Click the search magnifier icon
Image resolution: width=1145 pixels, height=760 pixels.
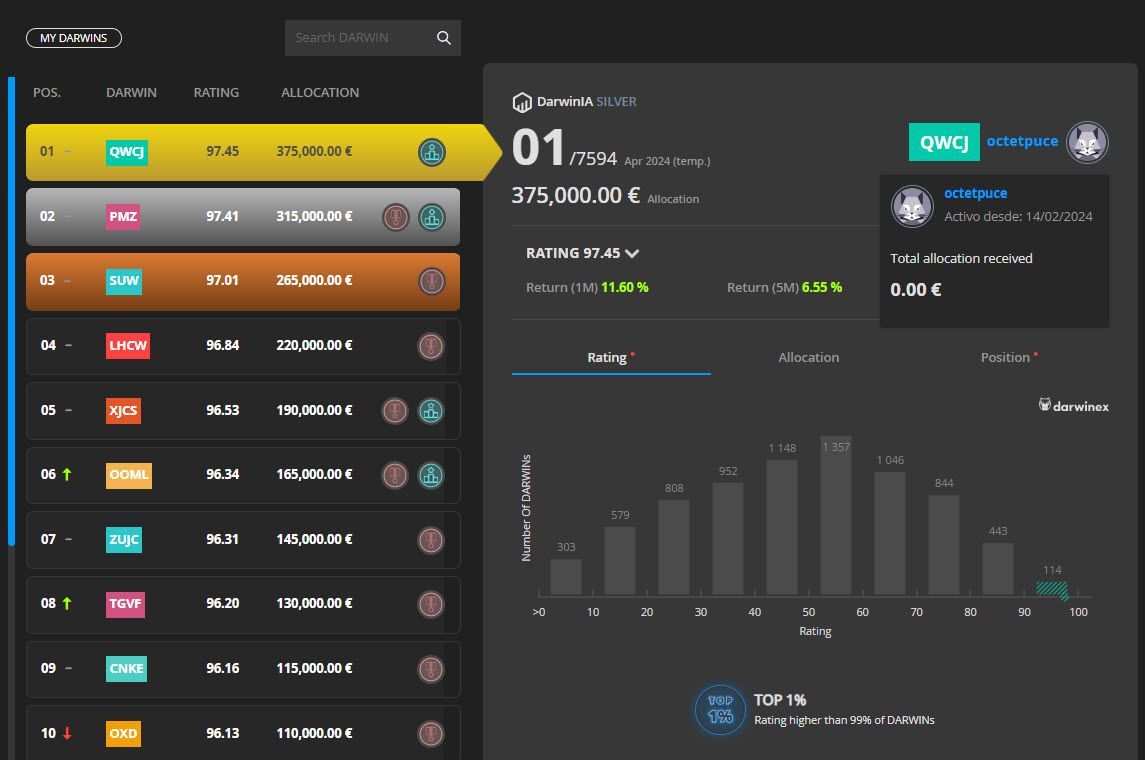pos(444,38)
